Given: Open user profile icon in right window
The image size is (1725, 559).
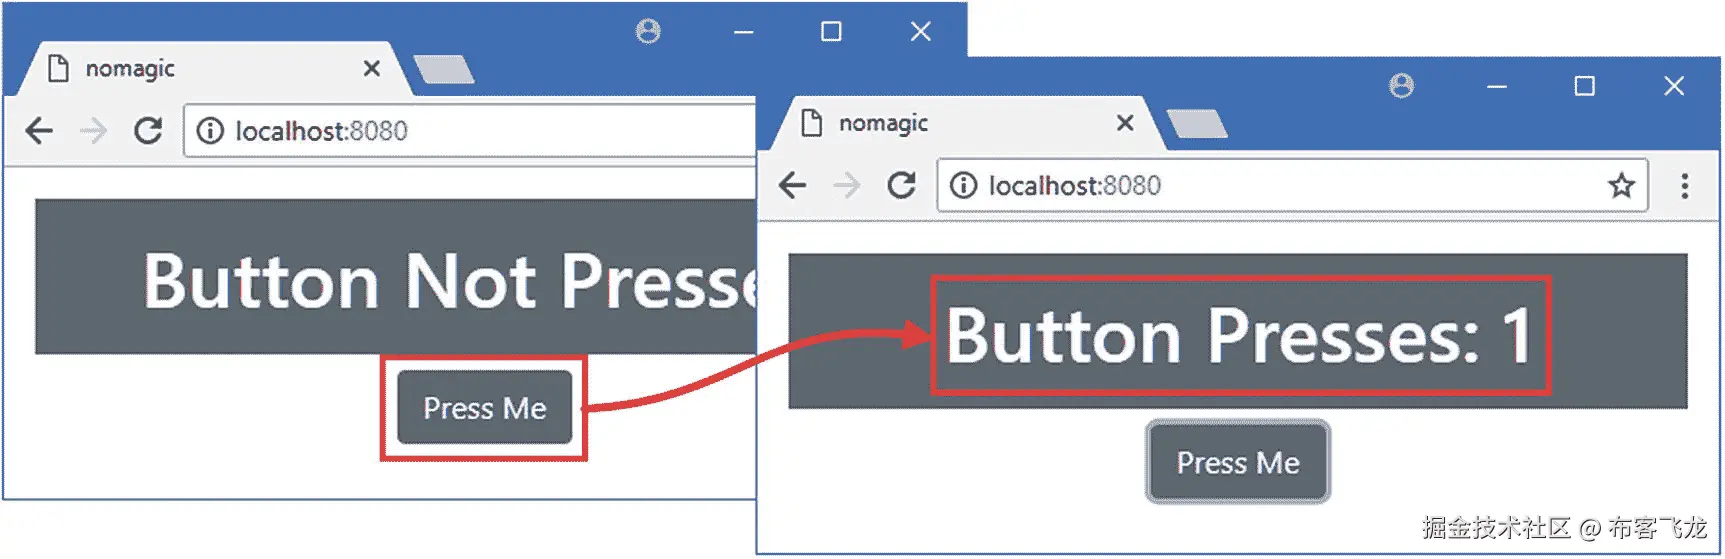Looking at the screenshot, I should tap(1402, 86).
